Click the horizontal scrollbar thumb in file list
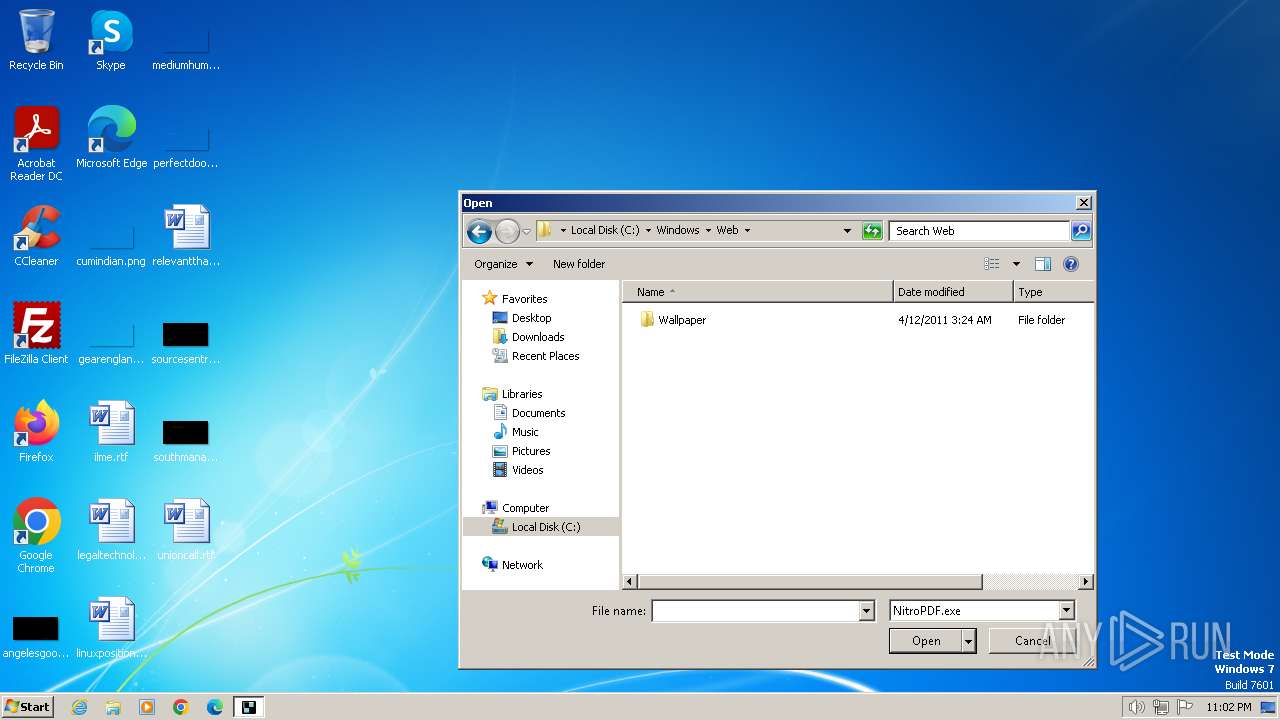Viewport: 1280px width, 720px height. pyautogui.click(x=810, y=581)
